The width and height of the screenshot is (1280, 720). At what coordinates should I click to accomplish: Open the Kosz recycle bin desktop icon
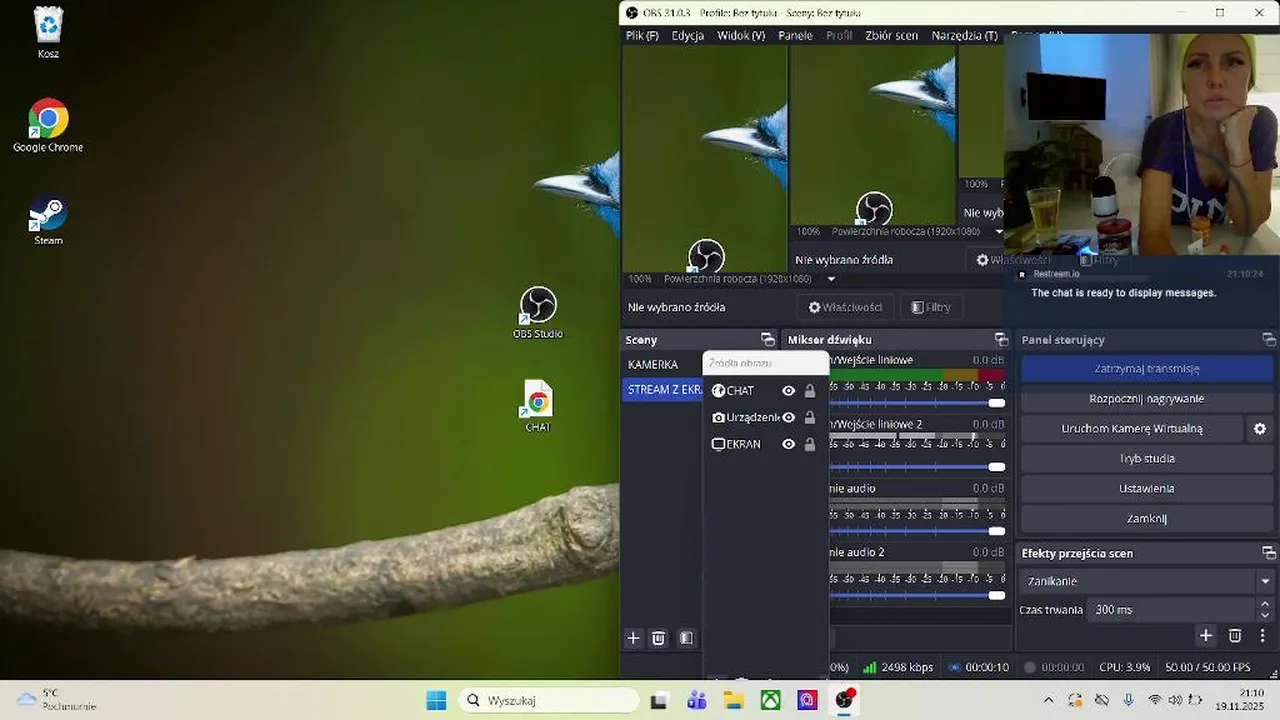coord(48,32)
